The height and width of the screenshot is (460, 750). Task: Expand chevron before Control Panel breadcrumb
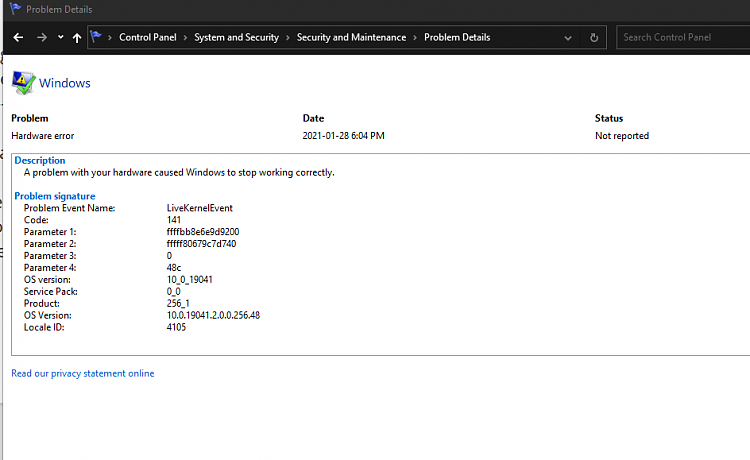110,37
